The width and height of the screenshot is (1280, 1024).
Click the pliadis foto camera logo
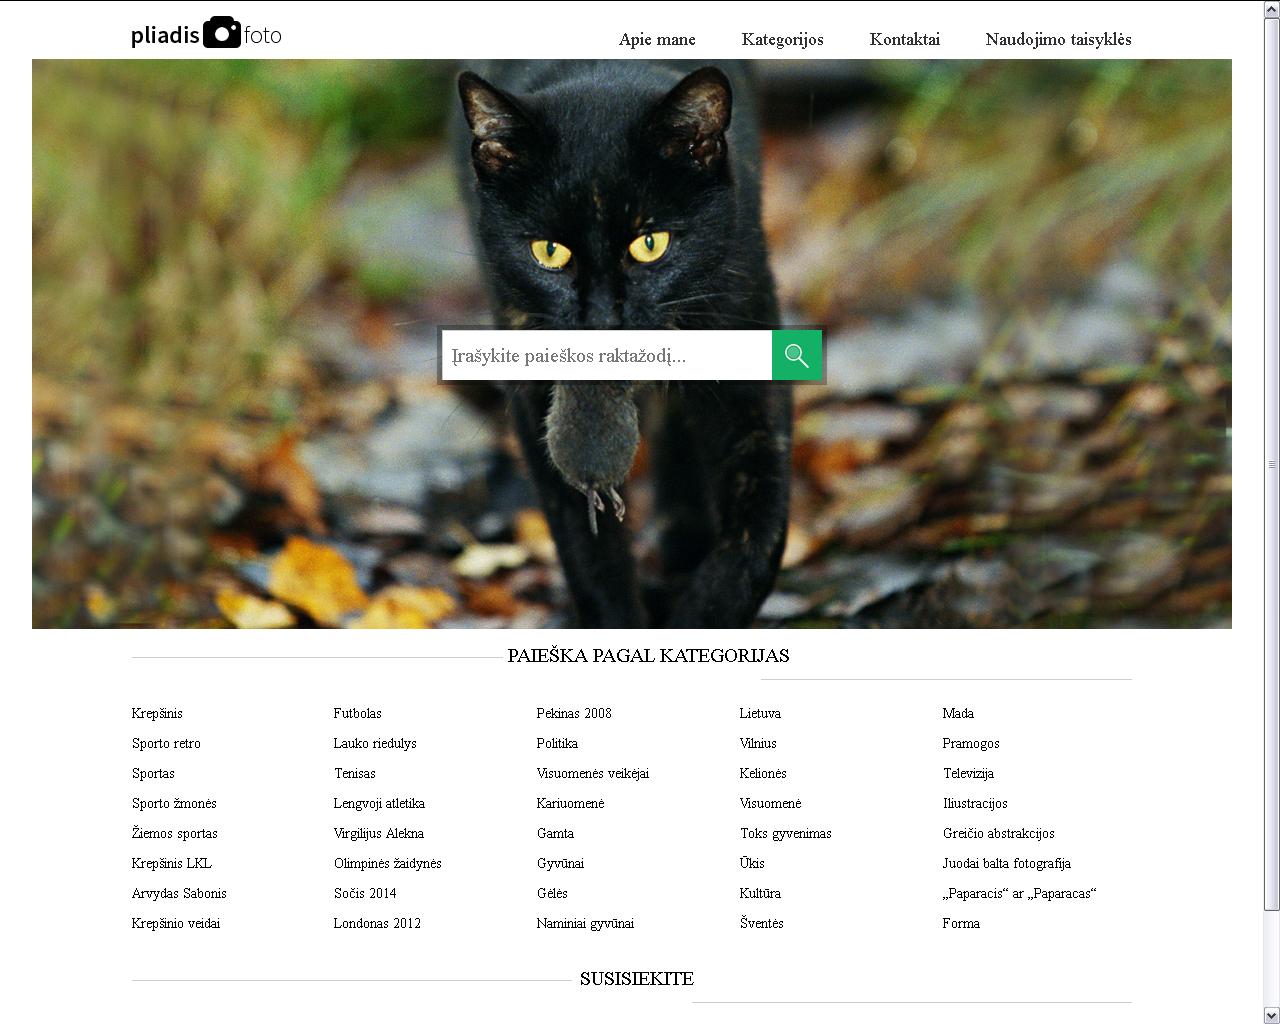[206, 34]
